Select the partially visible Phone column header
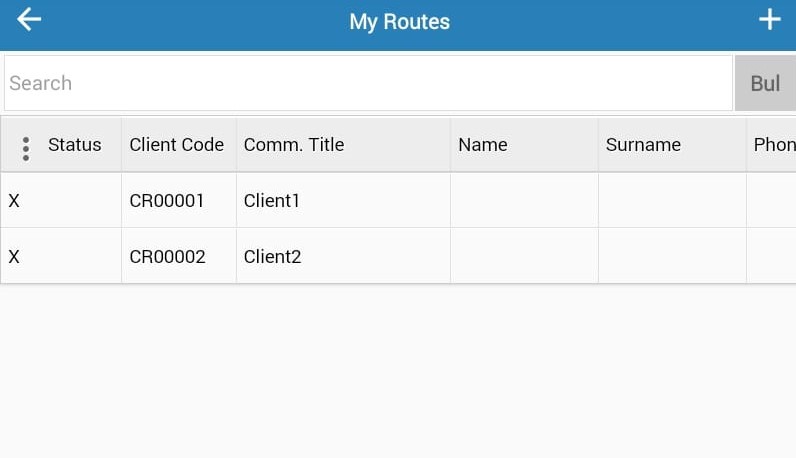 point(774,145)
